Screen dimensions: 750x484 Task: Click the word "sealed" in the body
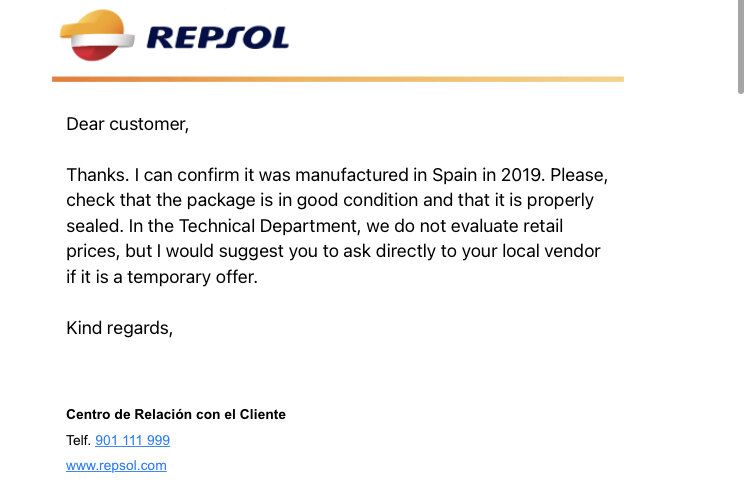click(95, 226)
